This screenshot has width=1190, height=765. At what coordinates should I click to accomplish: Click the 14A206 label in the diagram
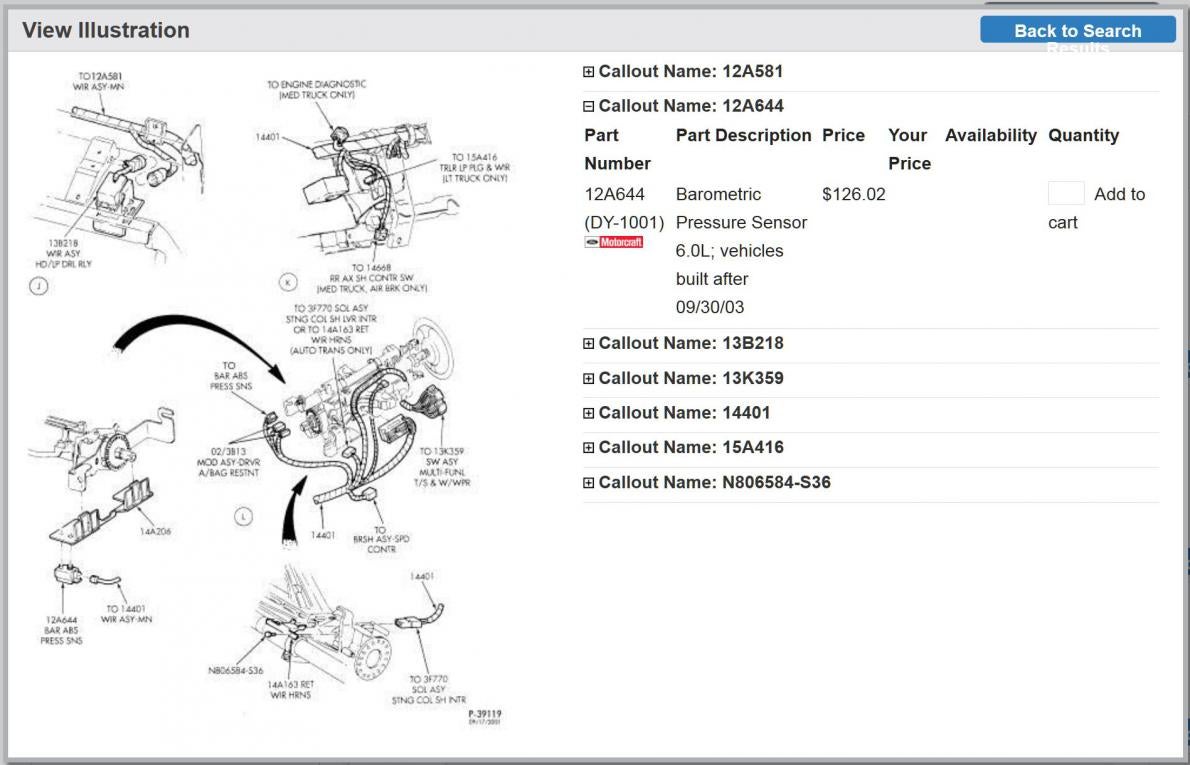[156, 532]
